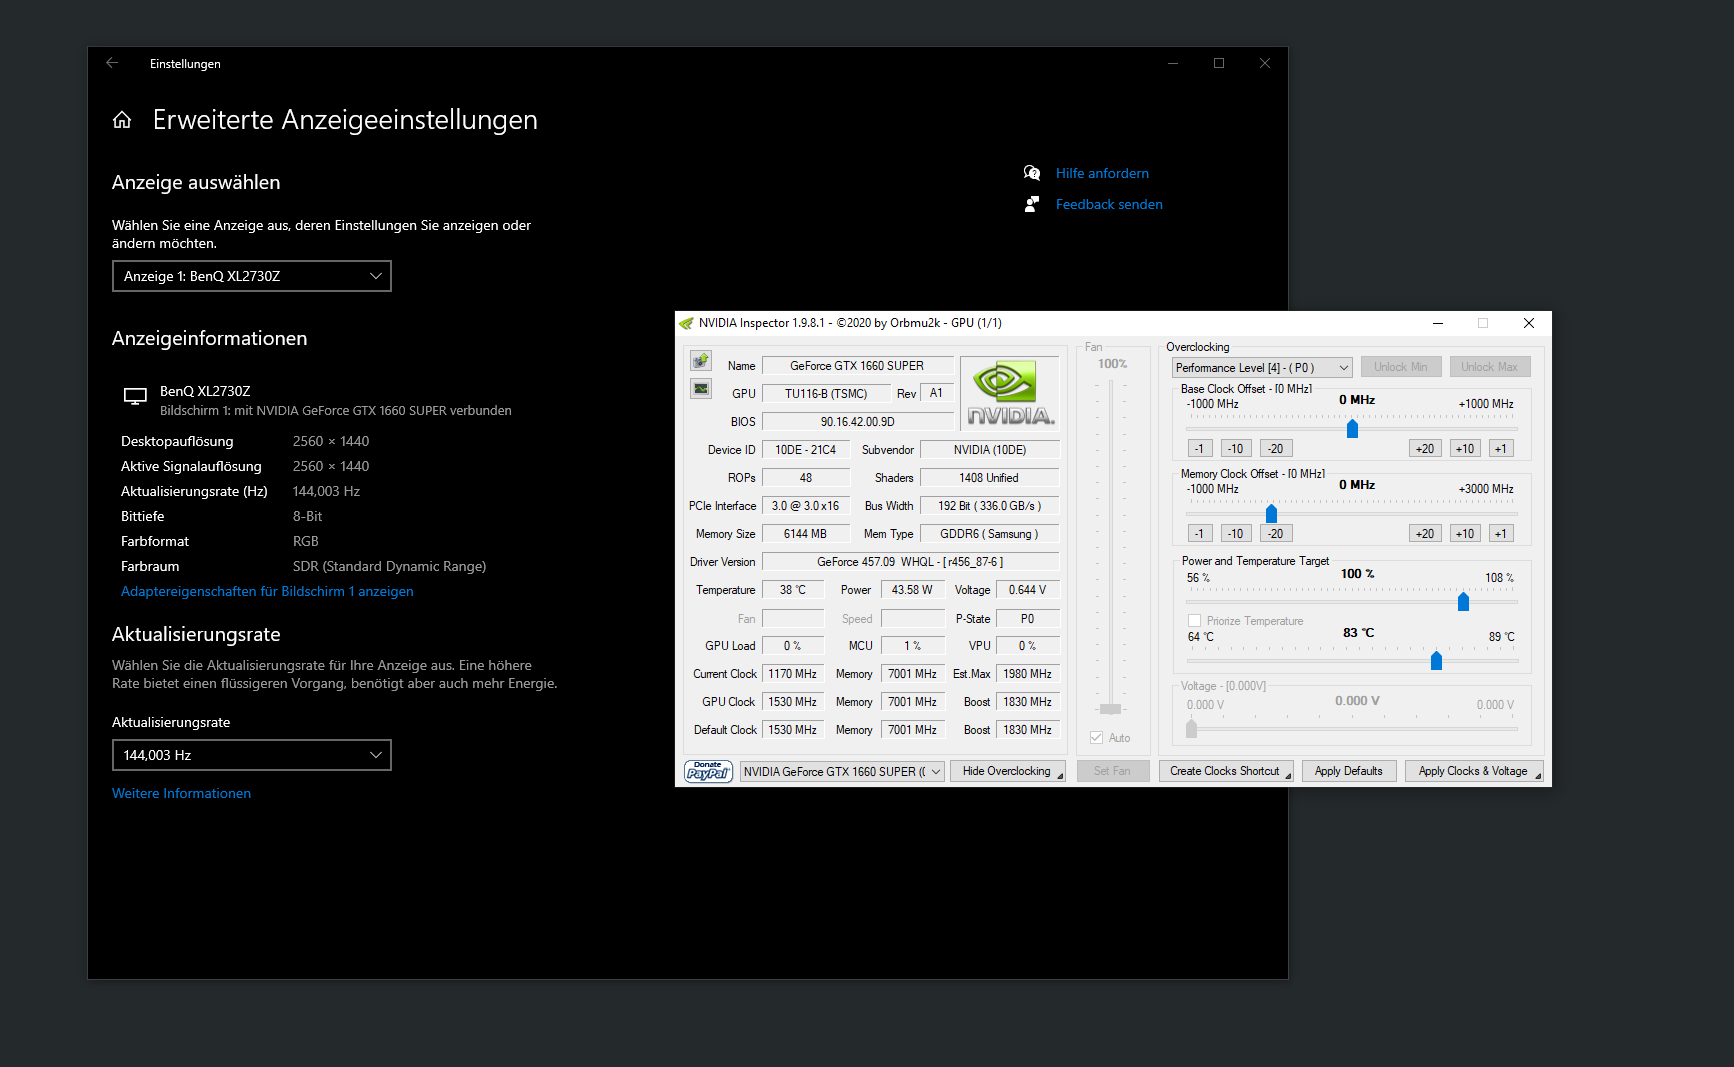Click the temperature target slider handle
Viewport: 1734px width, 1067px height.
tap(1436, 661)
